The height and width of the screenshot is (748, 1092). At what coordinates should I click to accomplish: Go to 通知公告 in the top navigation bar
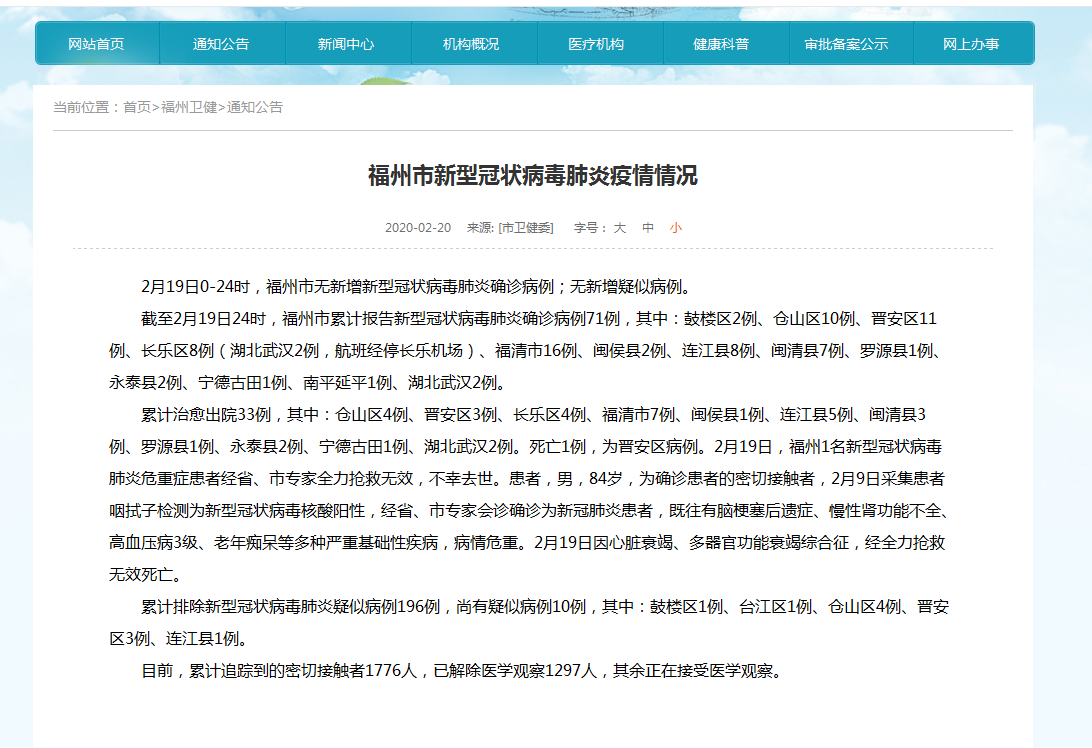pos(221,44)
